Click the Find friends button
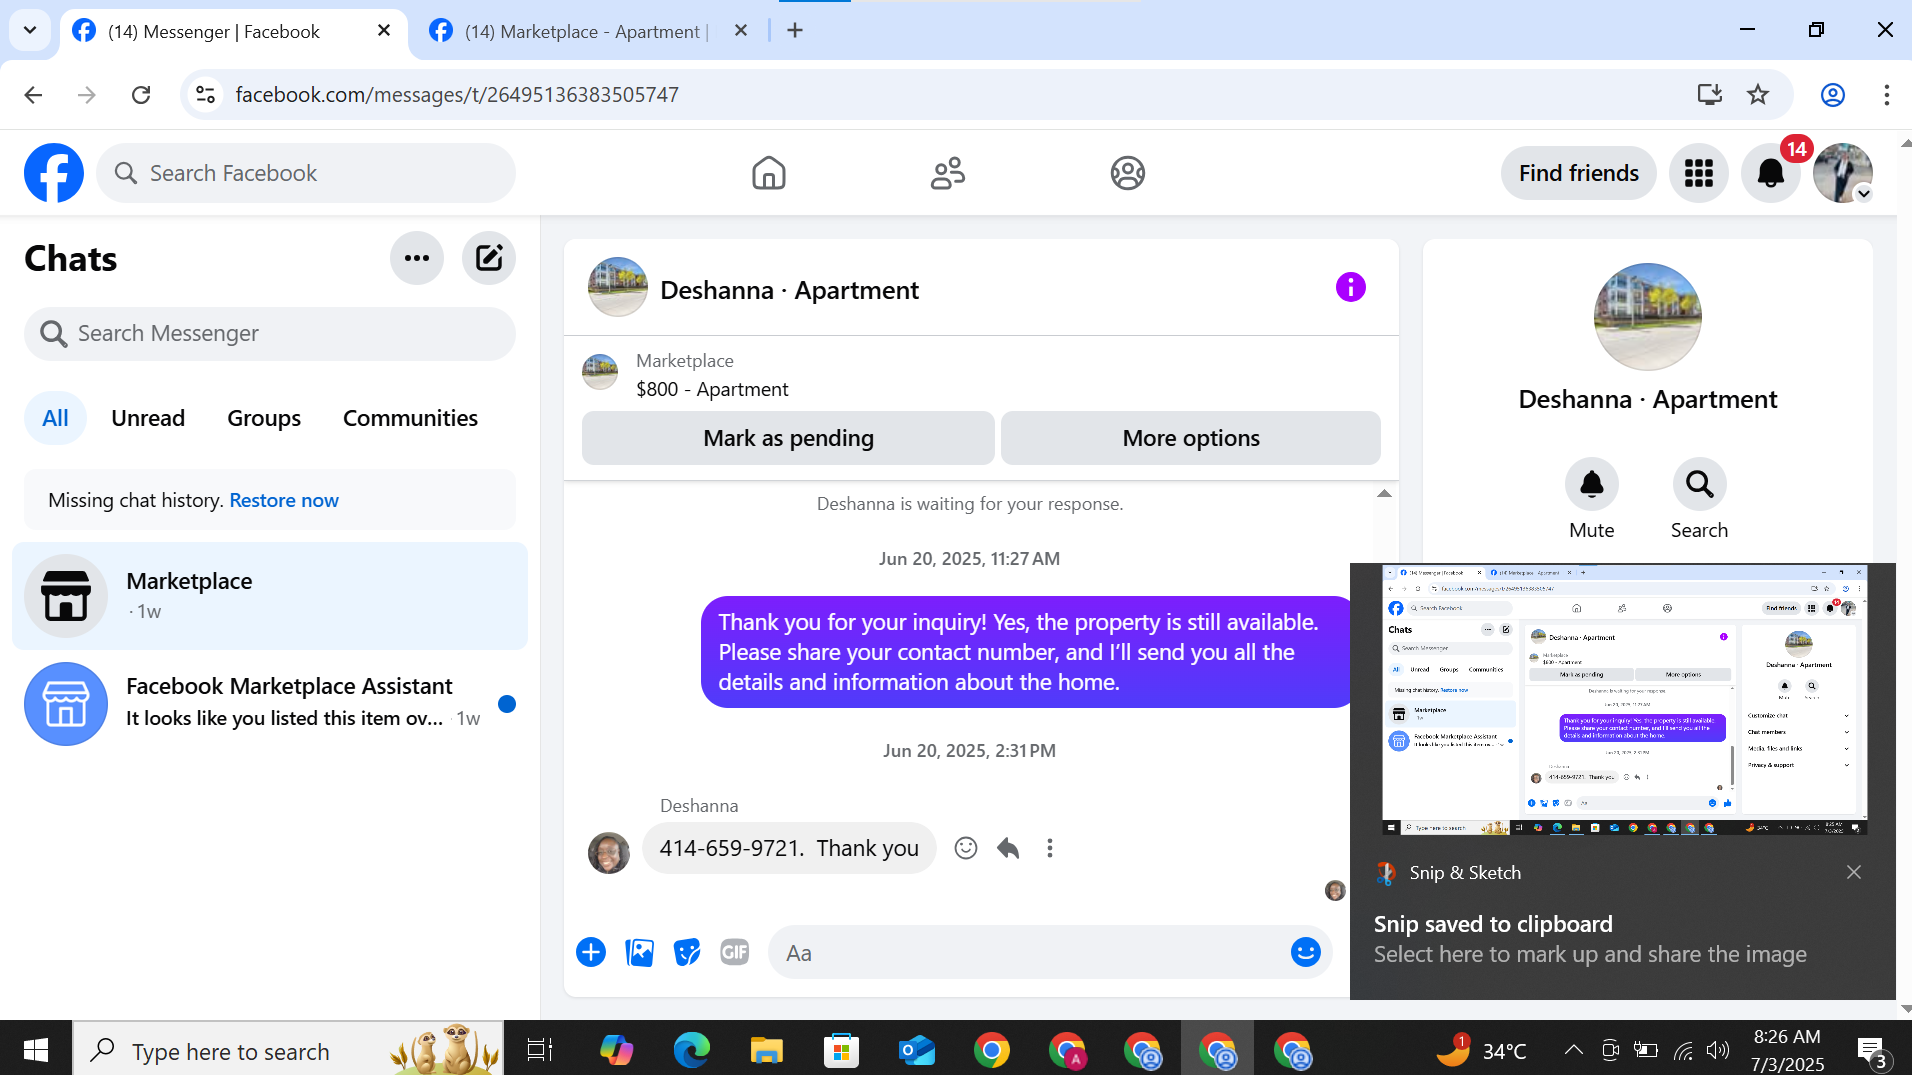The height and width of the screenshot is (1075, 1912). click(1578, 173)
